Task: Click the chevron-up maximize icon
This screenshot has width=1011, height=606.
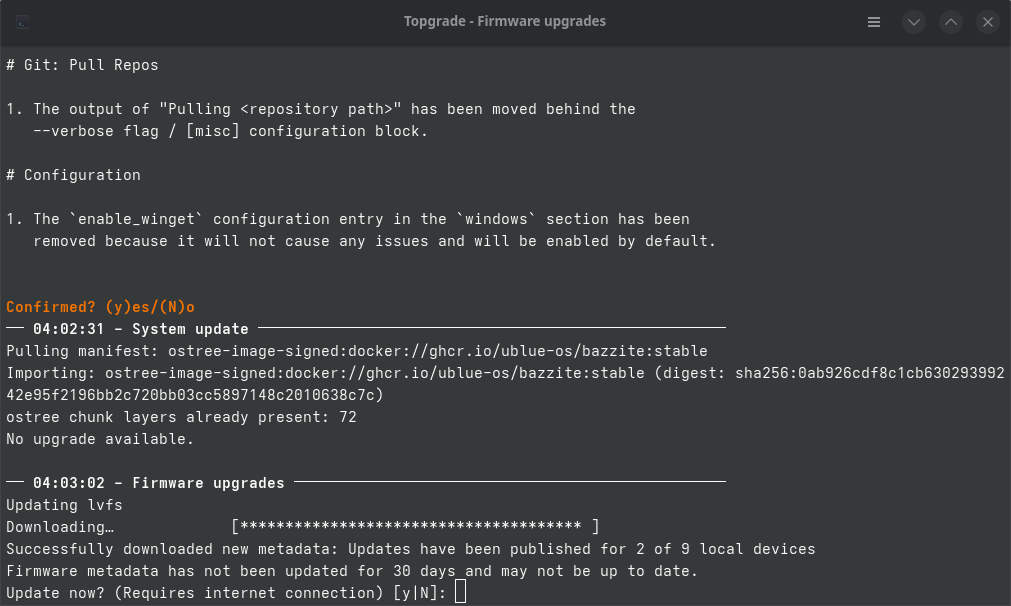Action: tap(950, 21)
